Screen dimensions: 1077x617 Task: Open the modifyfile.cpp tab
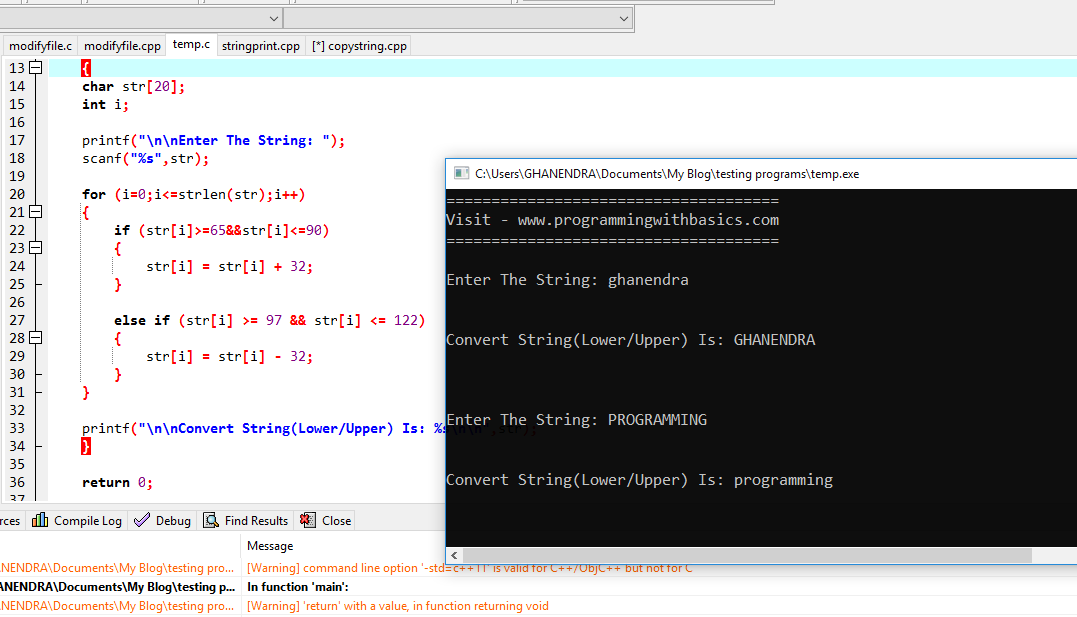122,46
